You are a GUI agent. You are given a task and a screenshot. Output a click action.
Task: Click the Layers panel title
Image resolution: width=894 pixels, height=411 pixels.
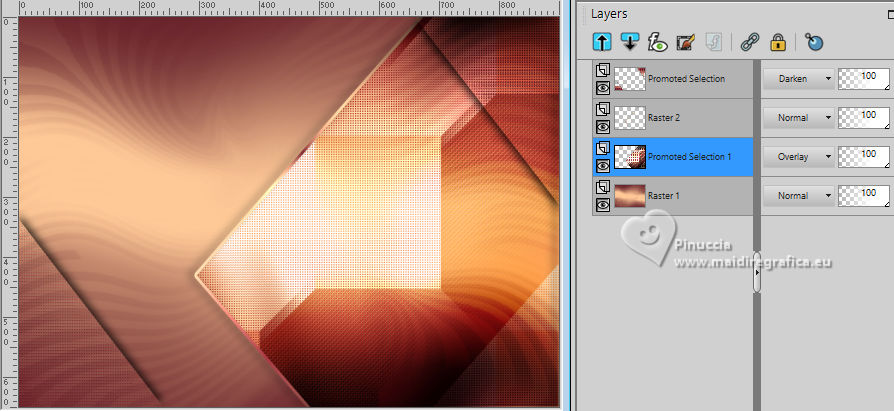pyautogui.click(x=609, y=14)
